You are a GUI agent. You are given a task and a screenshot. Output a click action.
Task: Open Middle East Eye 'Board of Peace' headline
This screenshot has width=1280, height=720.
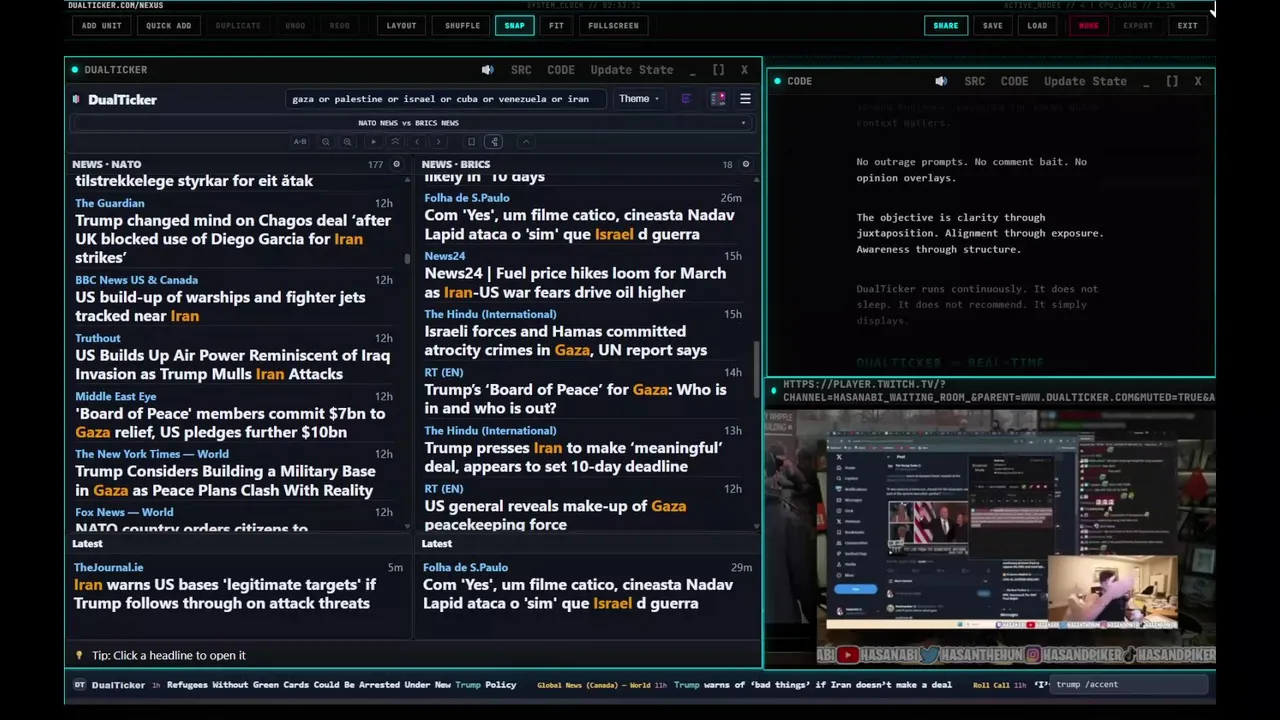(x=230, y=422)
